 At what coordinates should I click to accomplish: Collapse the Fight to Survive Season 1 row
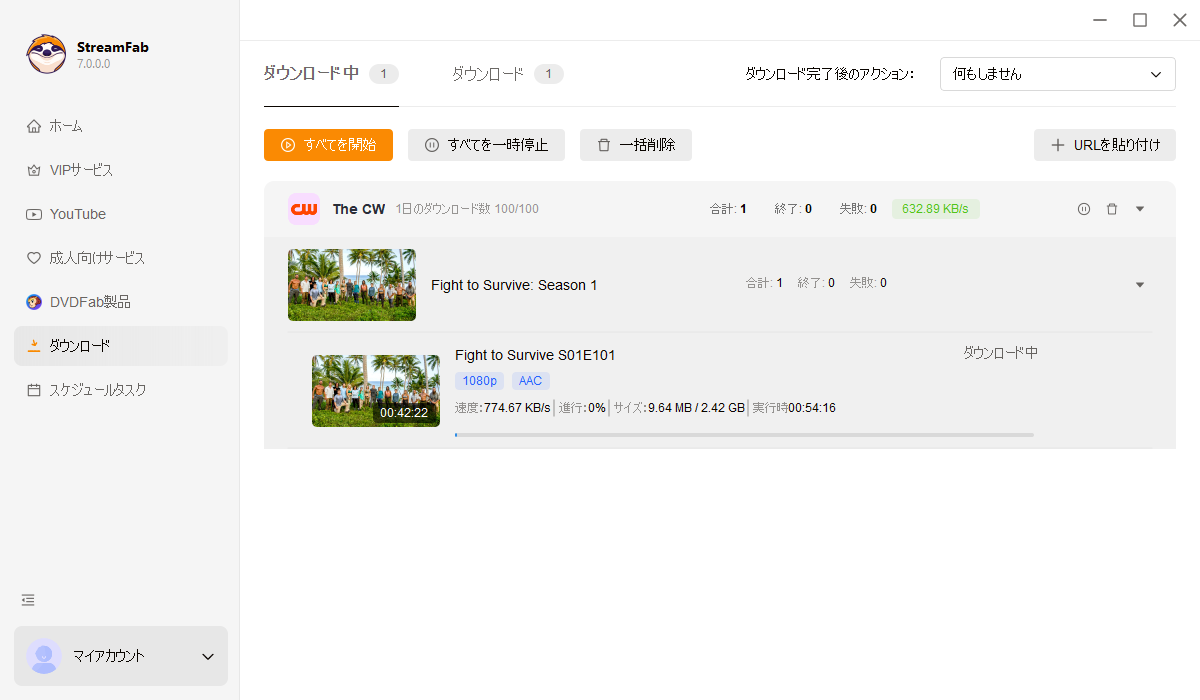(1139, 285)
